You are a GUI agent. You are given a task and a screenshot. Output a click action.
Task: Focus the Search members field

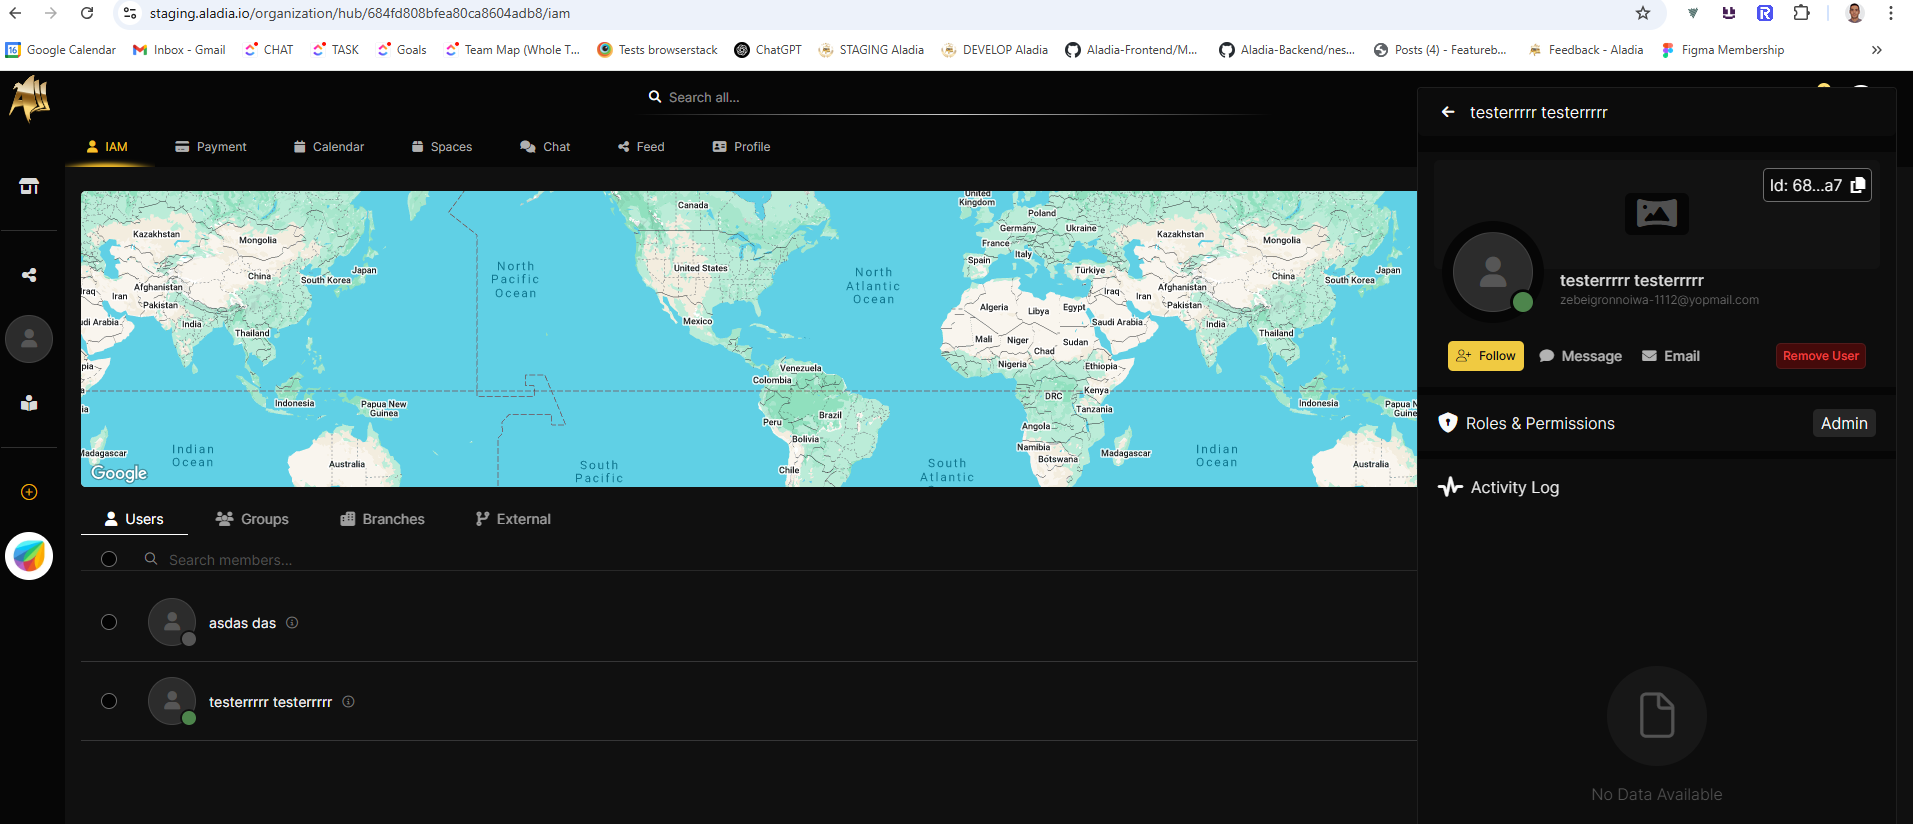click(x=780, y=560)
